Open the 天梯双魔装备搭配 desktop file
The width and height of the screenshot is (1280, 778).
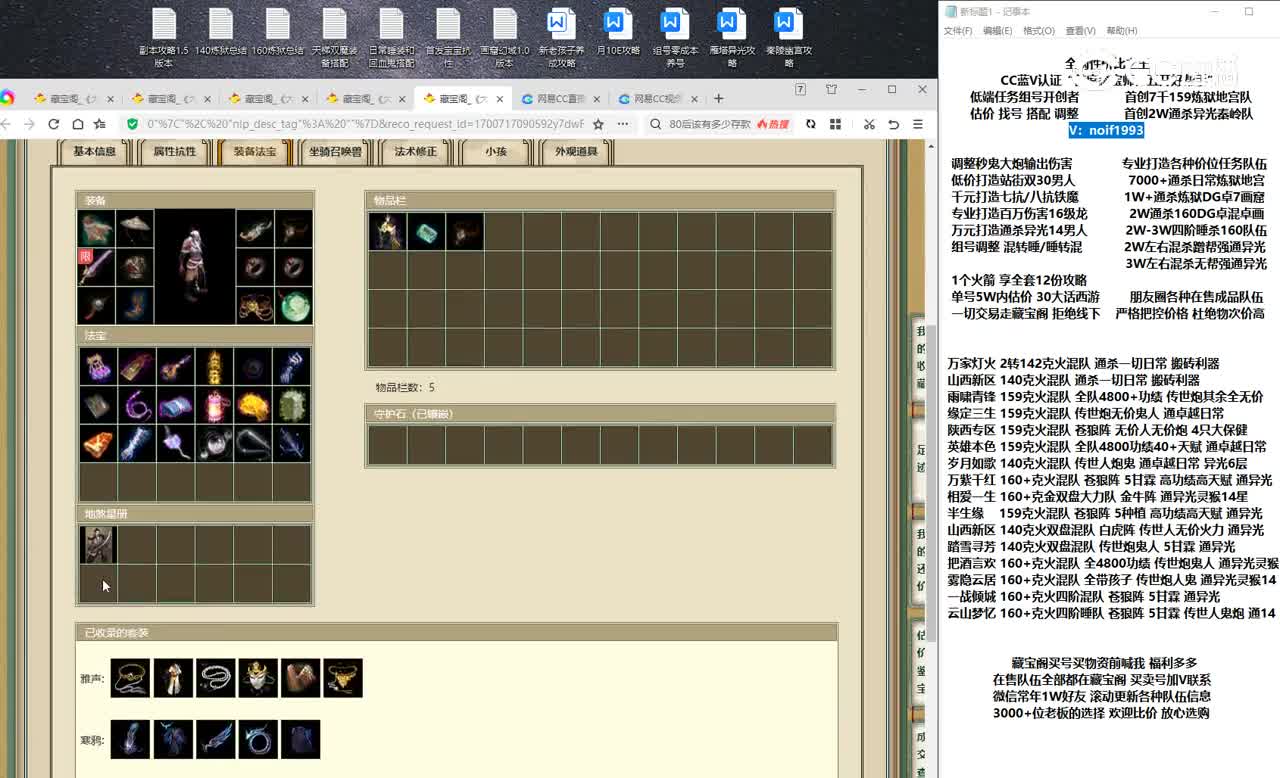(x=335, y=38)
